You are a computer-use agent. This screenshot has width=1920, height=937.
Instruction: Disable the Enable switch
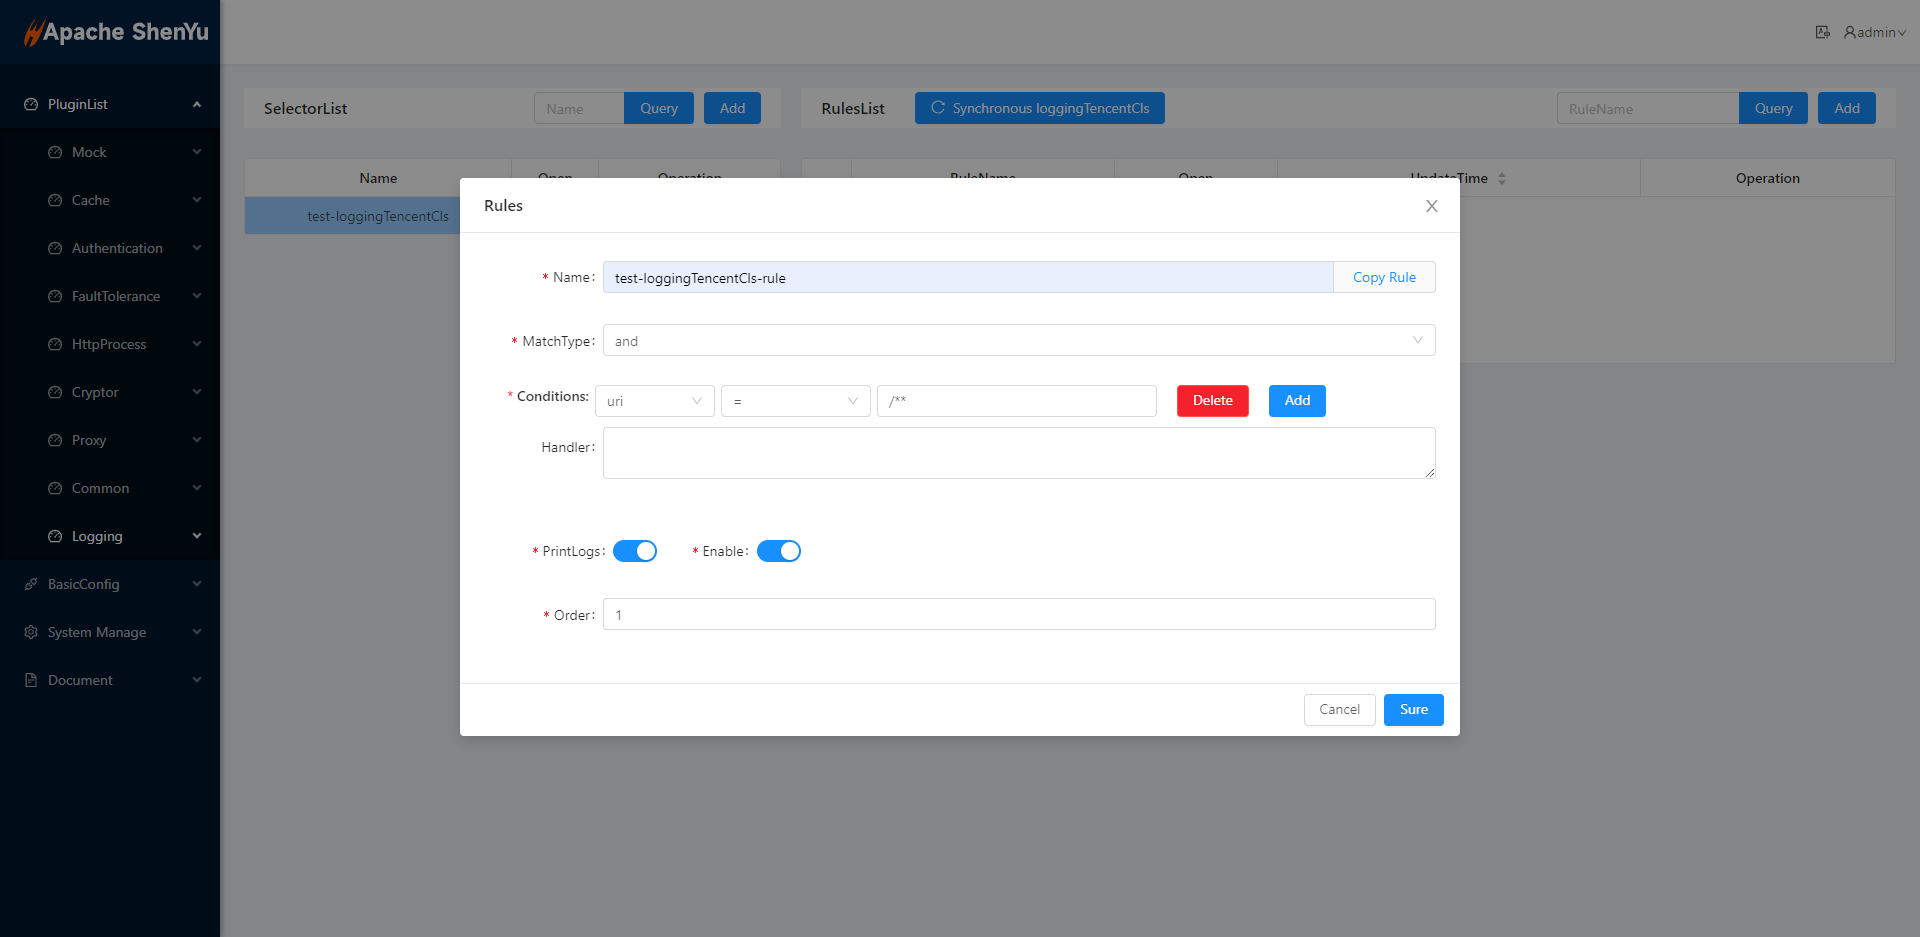pos(778,551)
